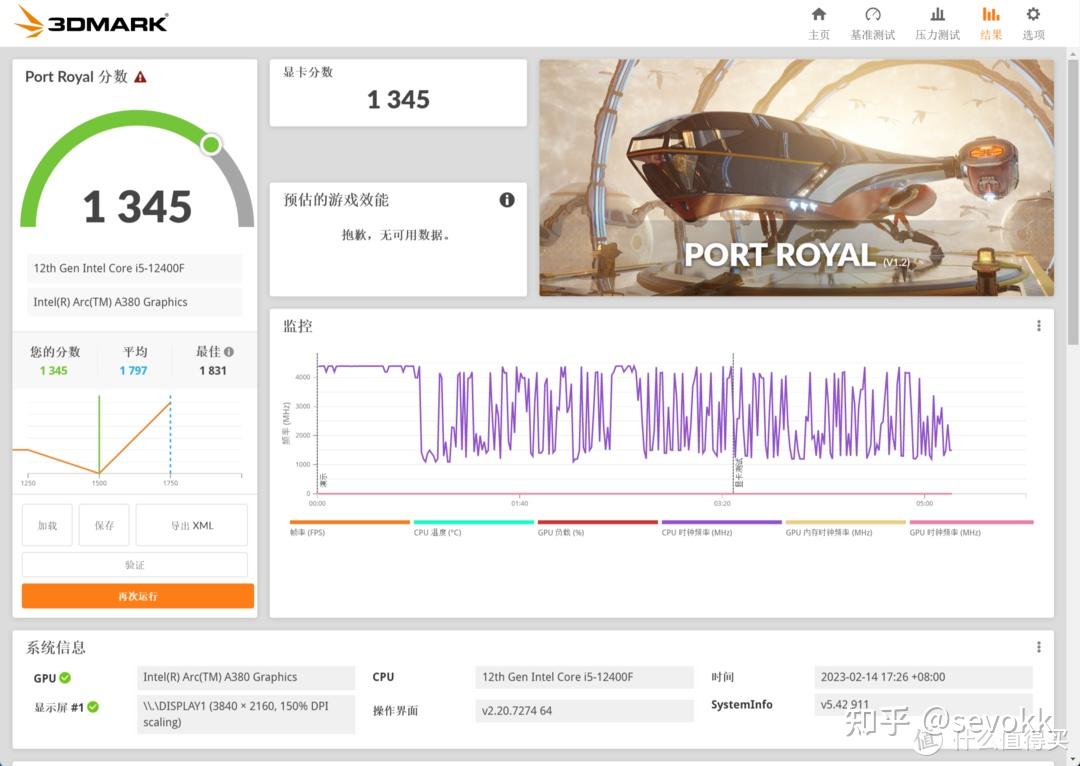Click the 验证 (validate) button

[134, 564]
